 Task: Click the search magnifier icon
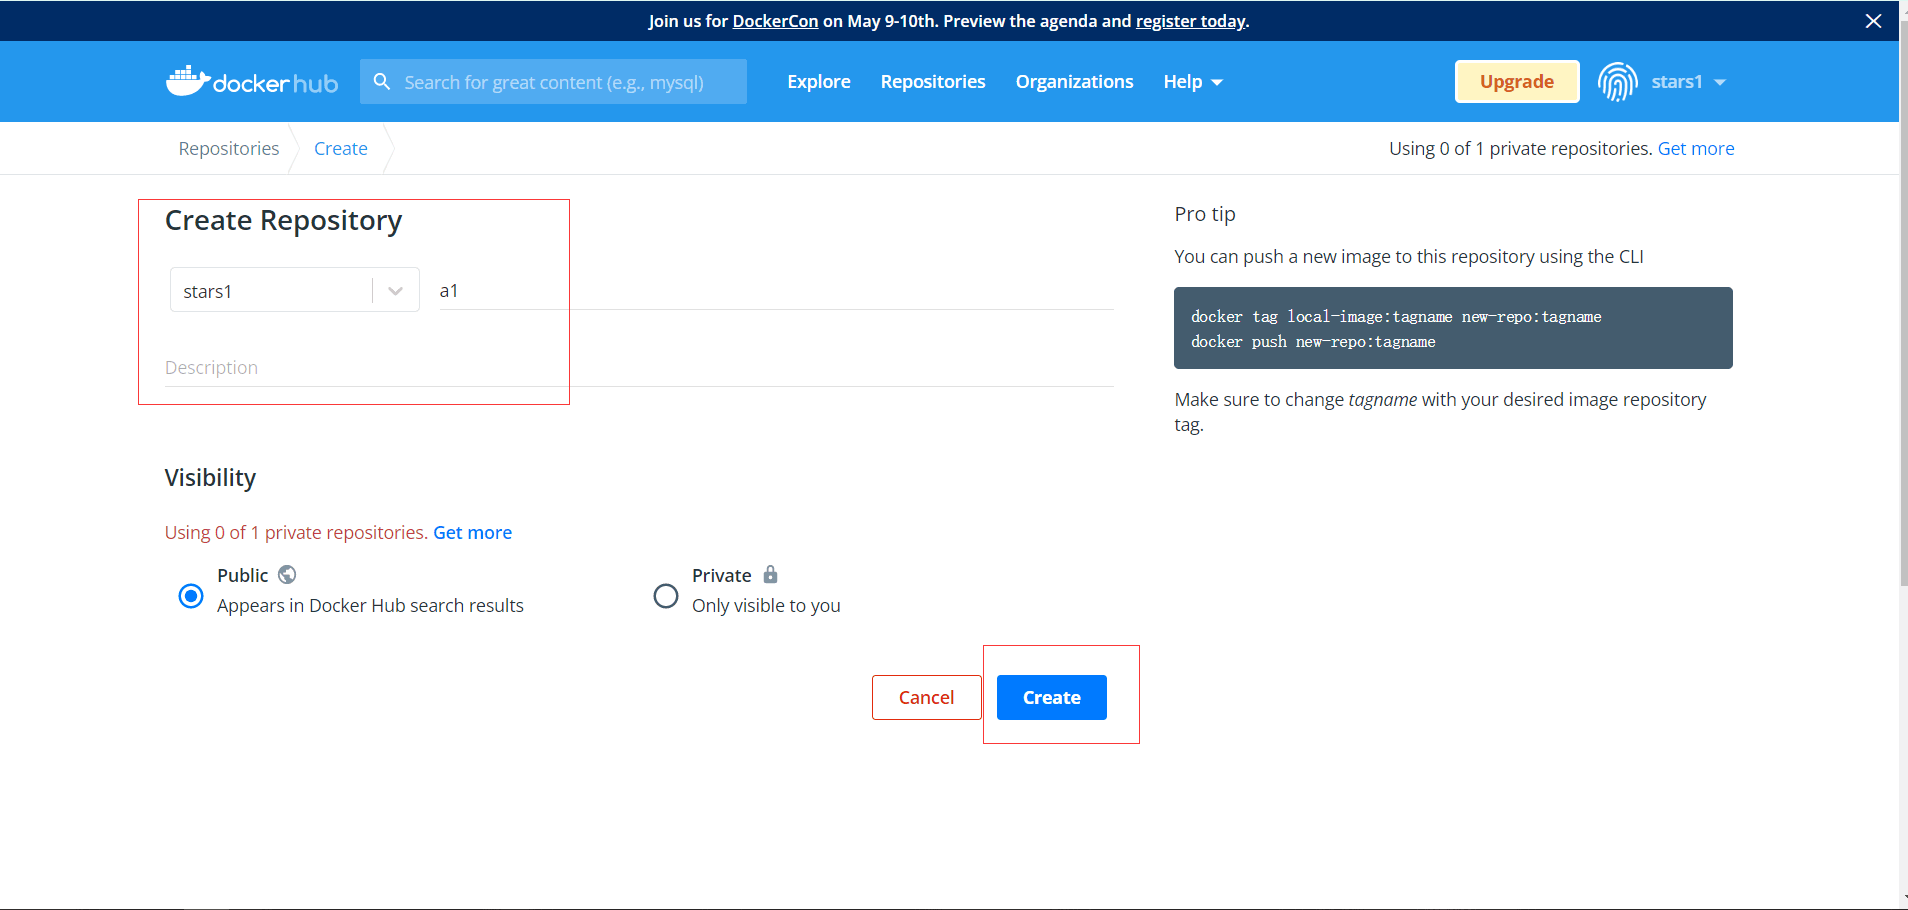point(382,82)
